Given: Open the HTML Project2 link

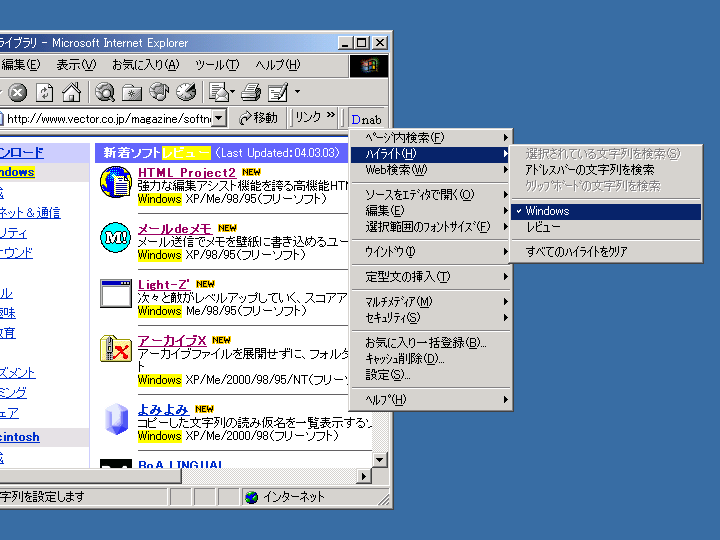Looking at the screenshot, I should click(x=187, y=173).
